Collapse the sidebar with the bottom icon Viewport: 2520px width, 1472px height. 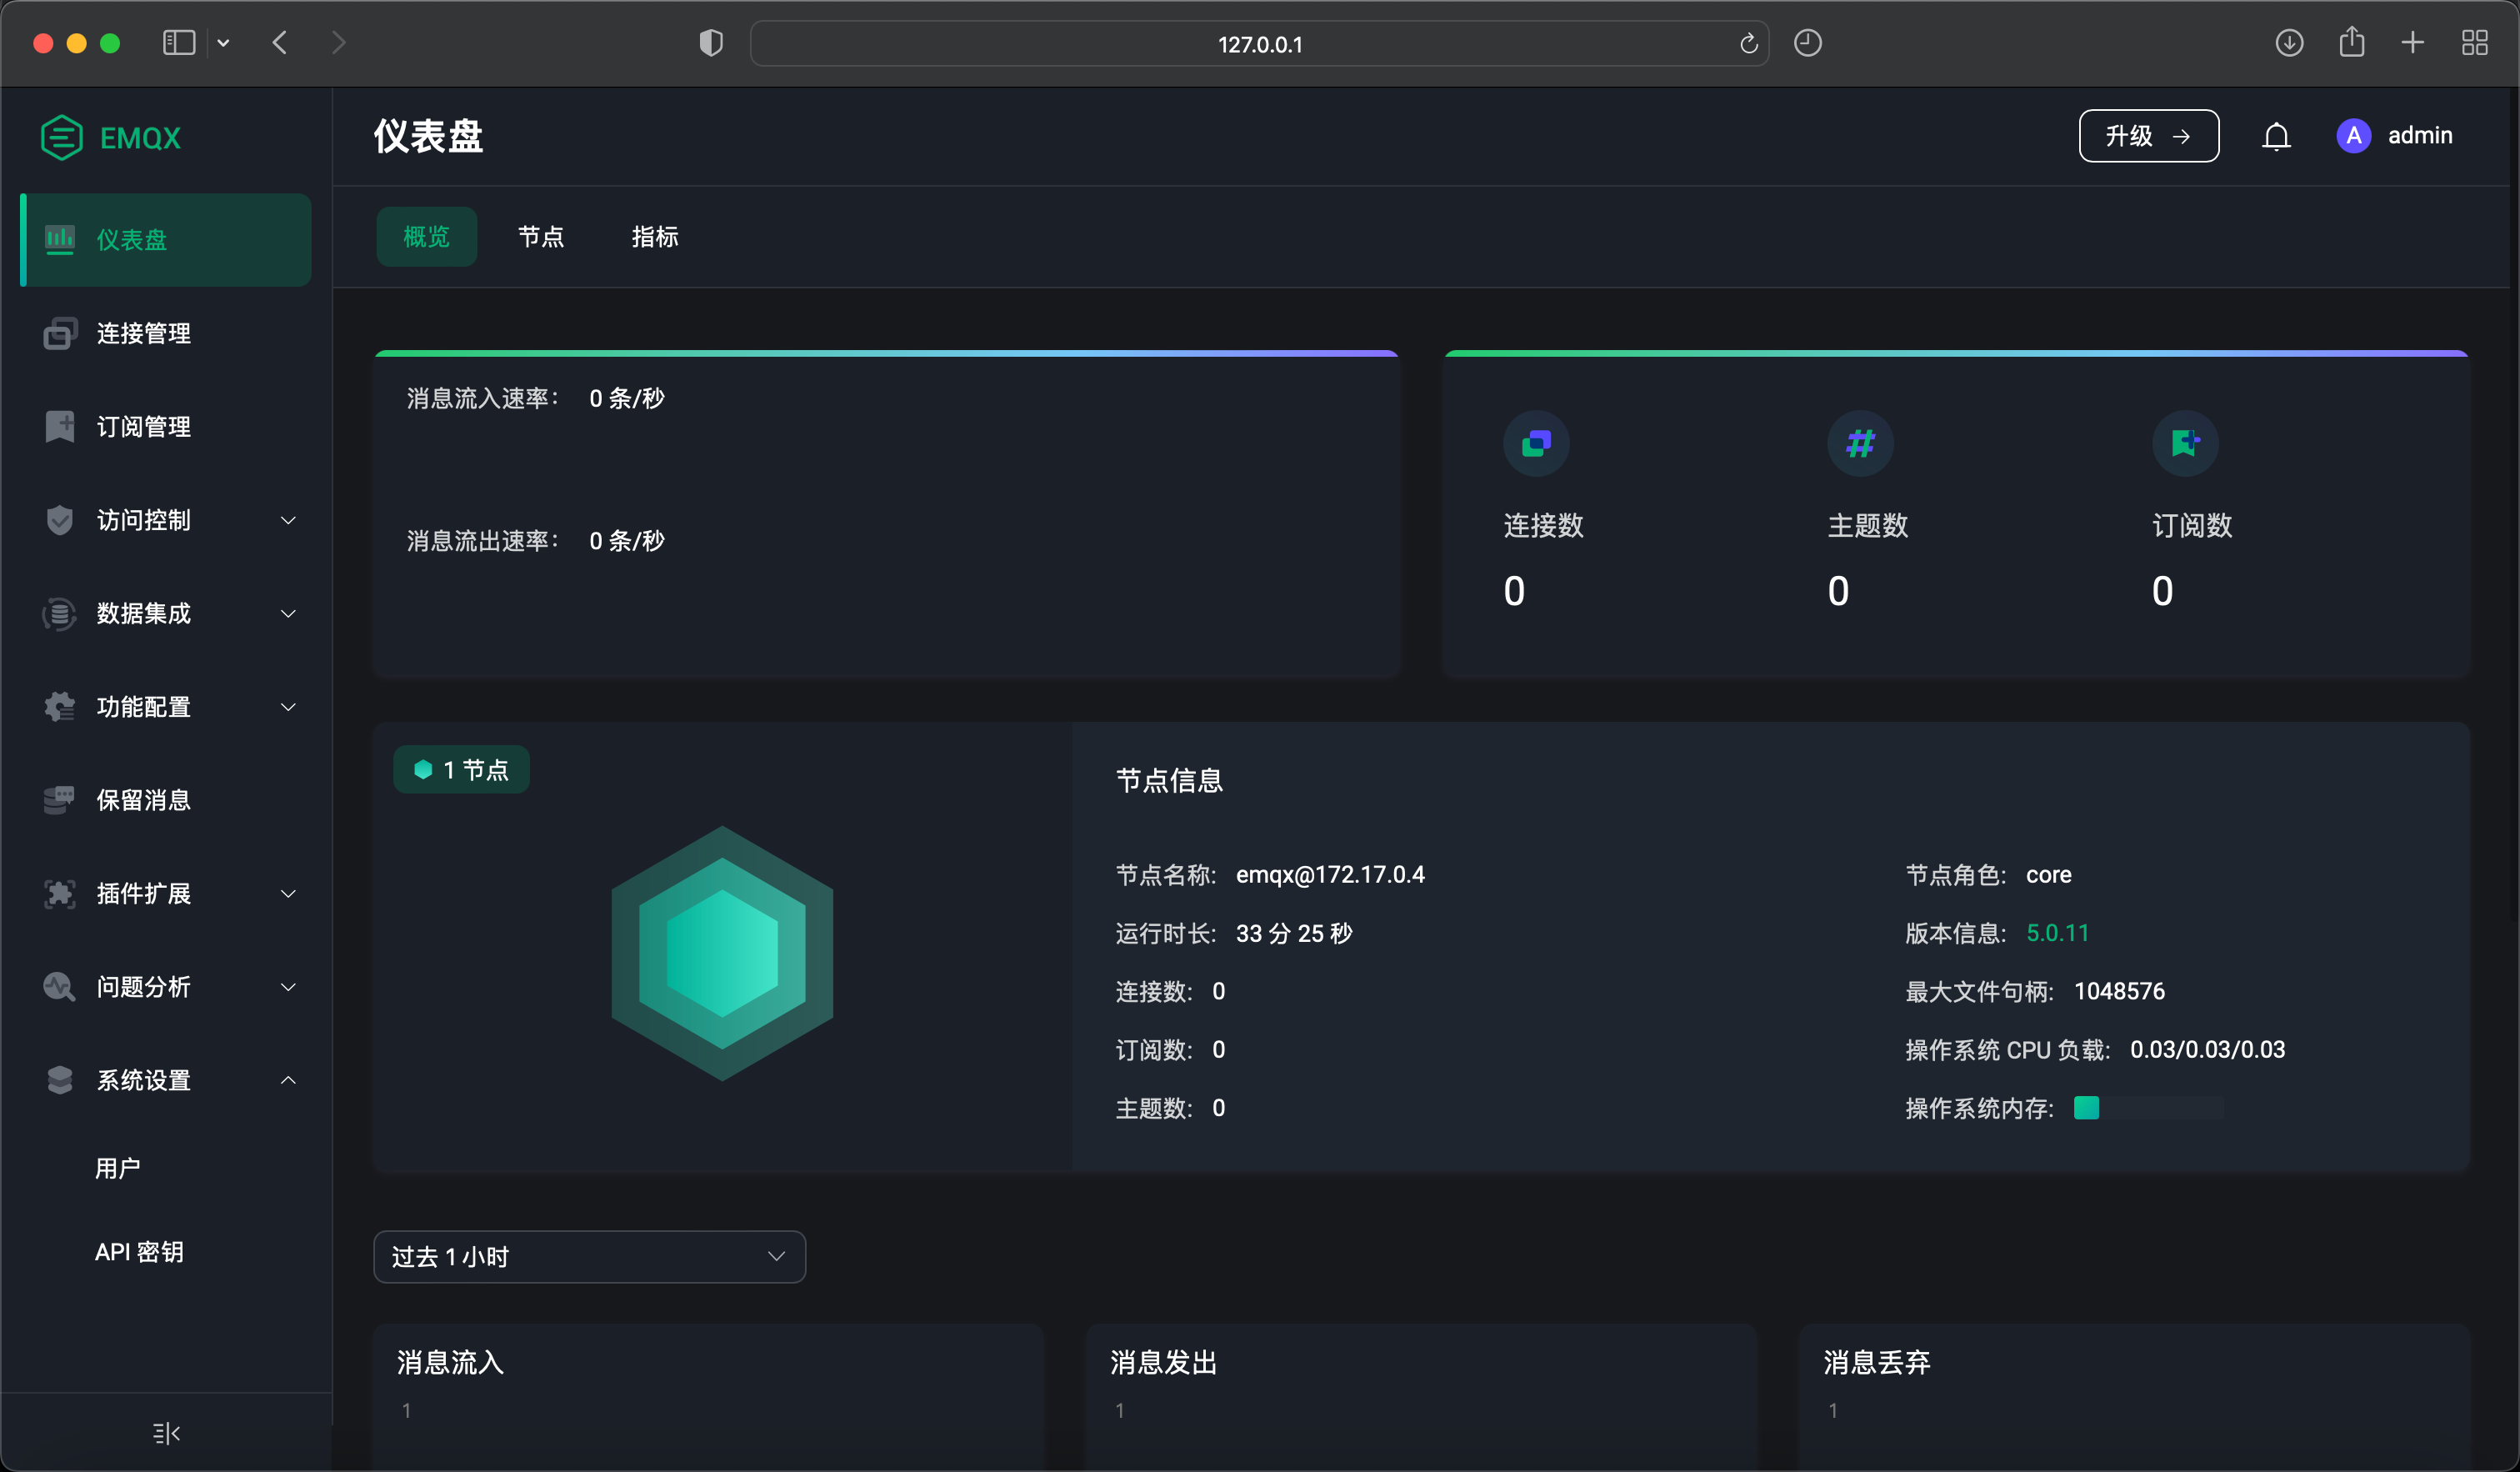click(x=165, y=1433)
